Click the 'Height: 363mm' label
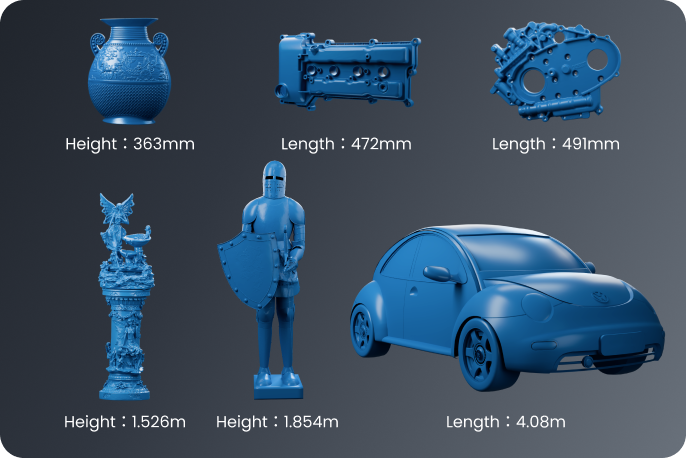 (130, 144)
